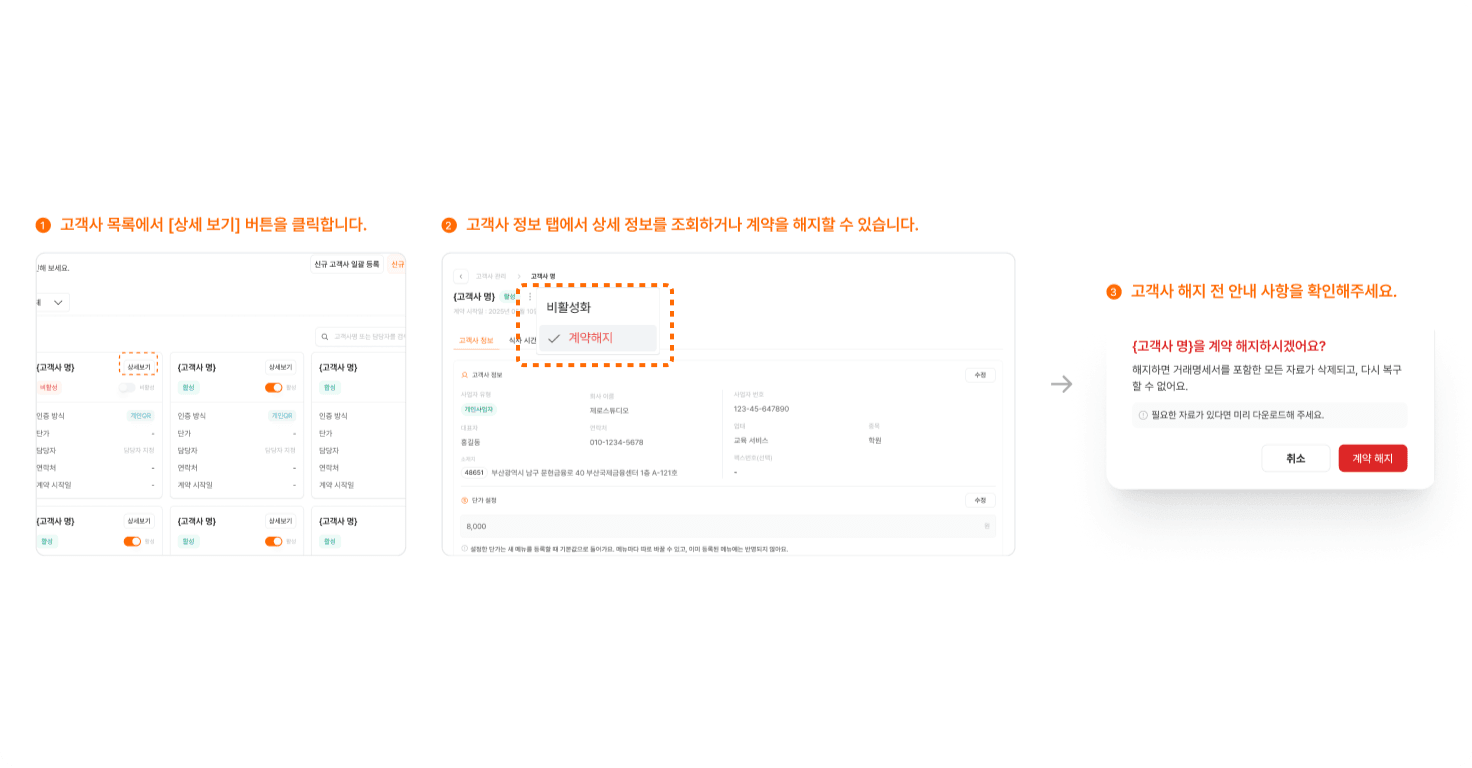Image resolution: width=1472 pixels, height=768 pixels.
Task: Click the company name 제로스튜디오
Action: tap(609, 410)
